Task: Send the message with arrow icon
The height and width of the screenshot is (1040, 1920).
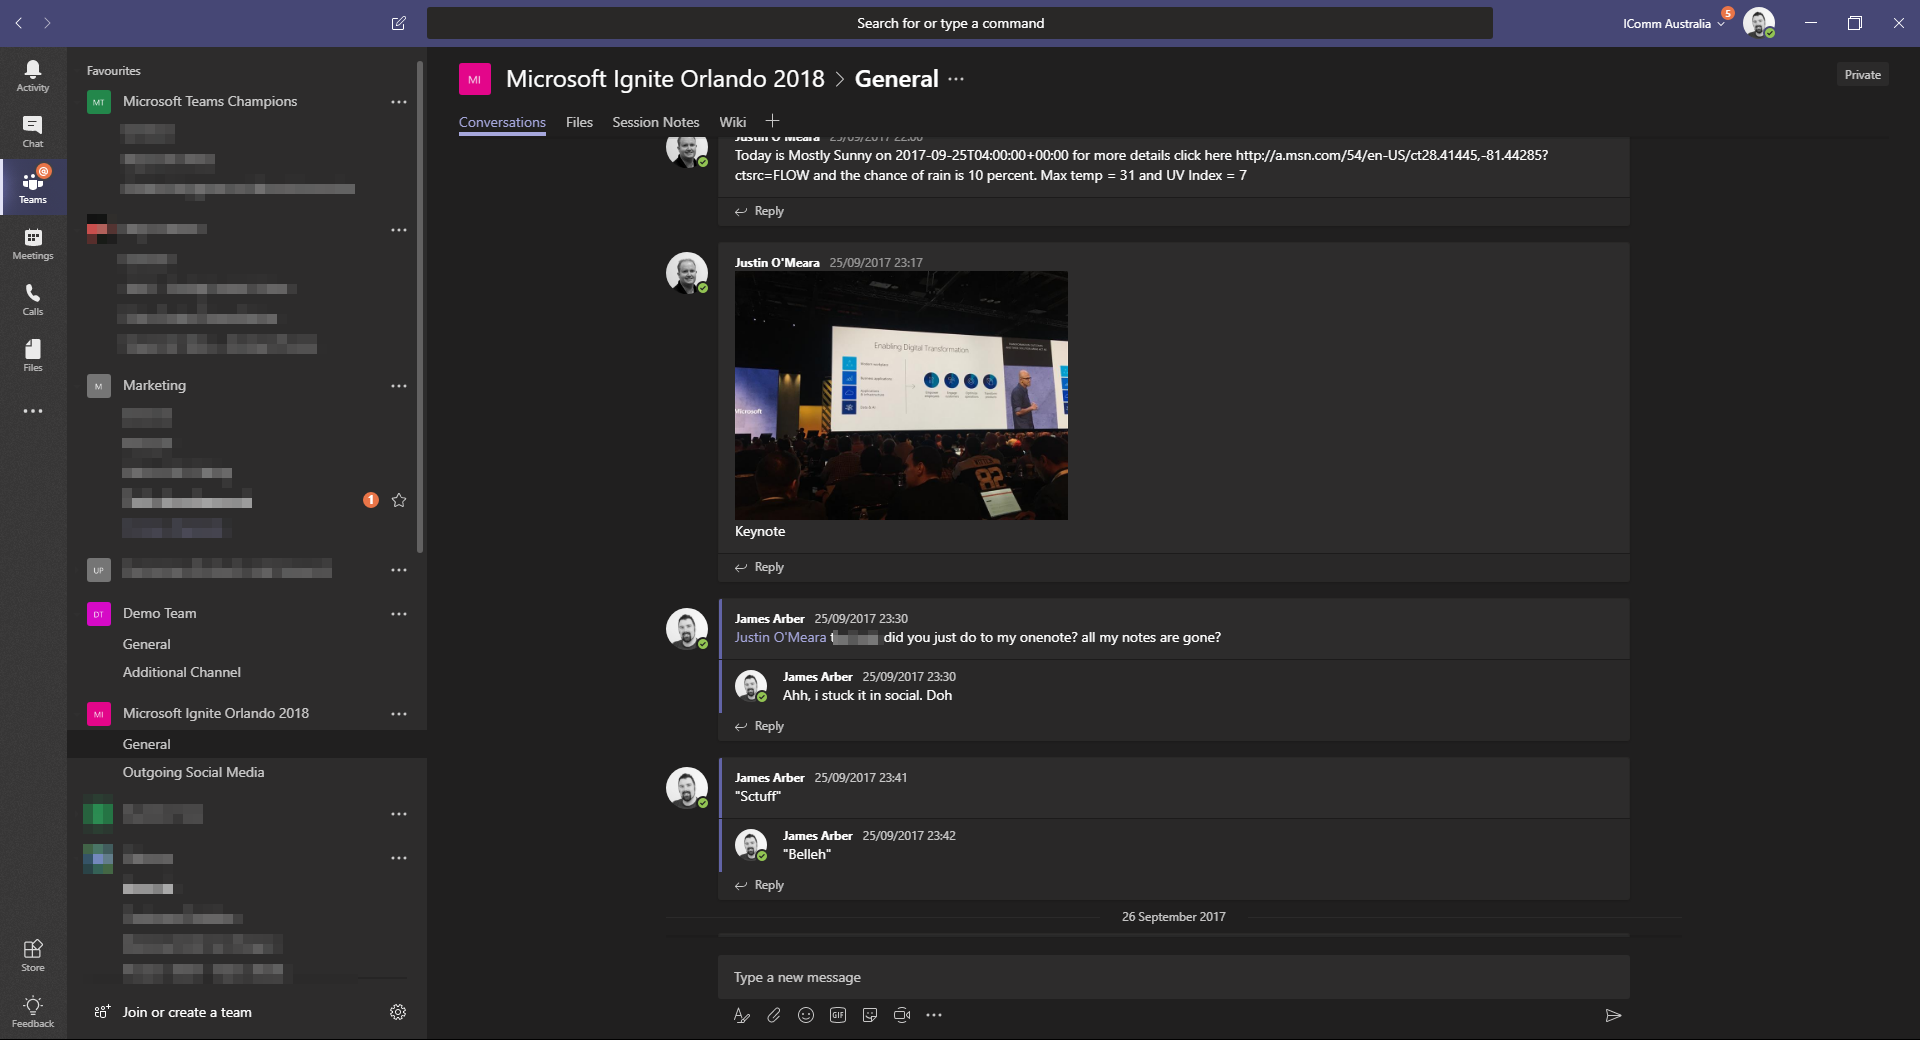Action: [1613, 1015]
